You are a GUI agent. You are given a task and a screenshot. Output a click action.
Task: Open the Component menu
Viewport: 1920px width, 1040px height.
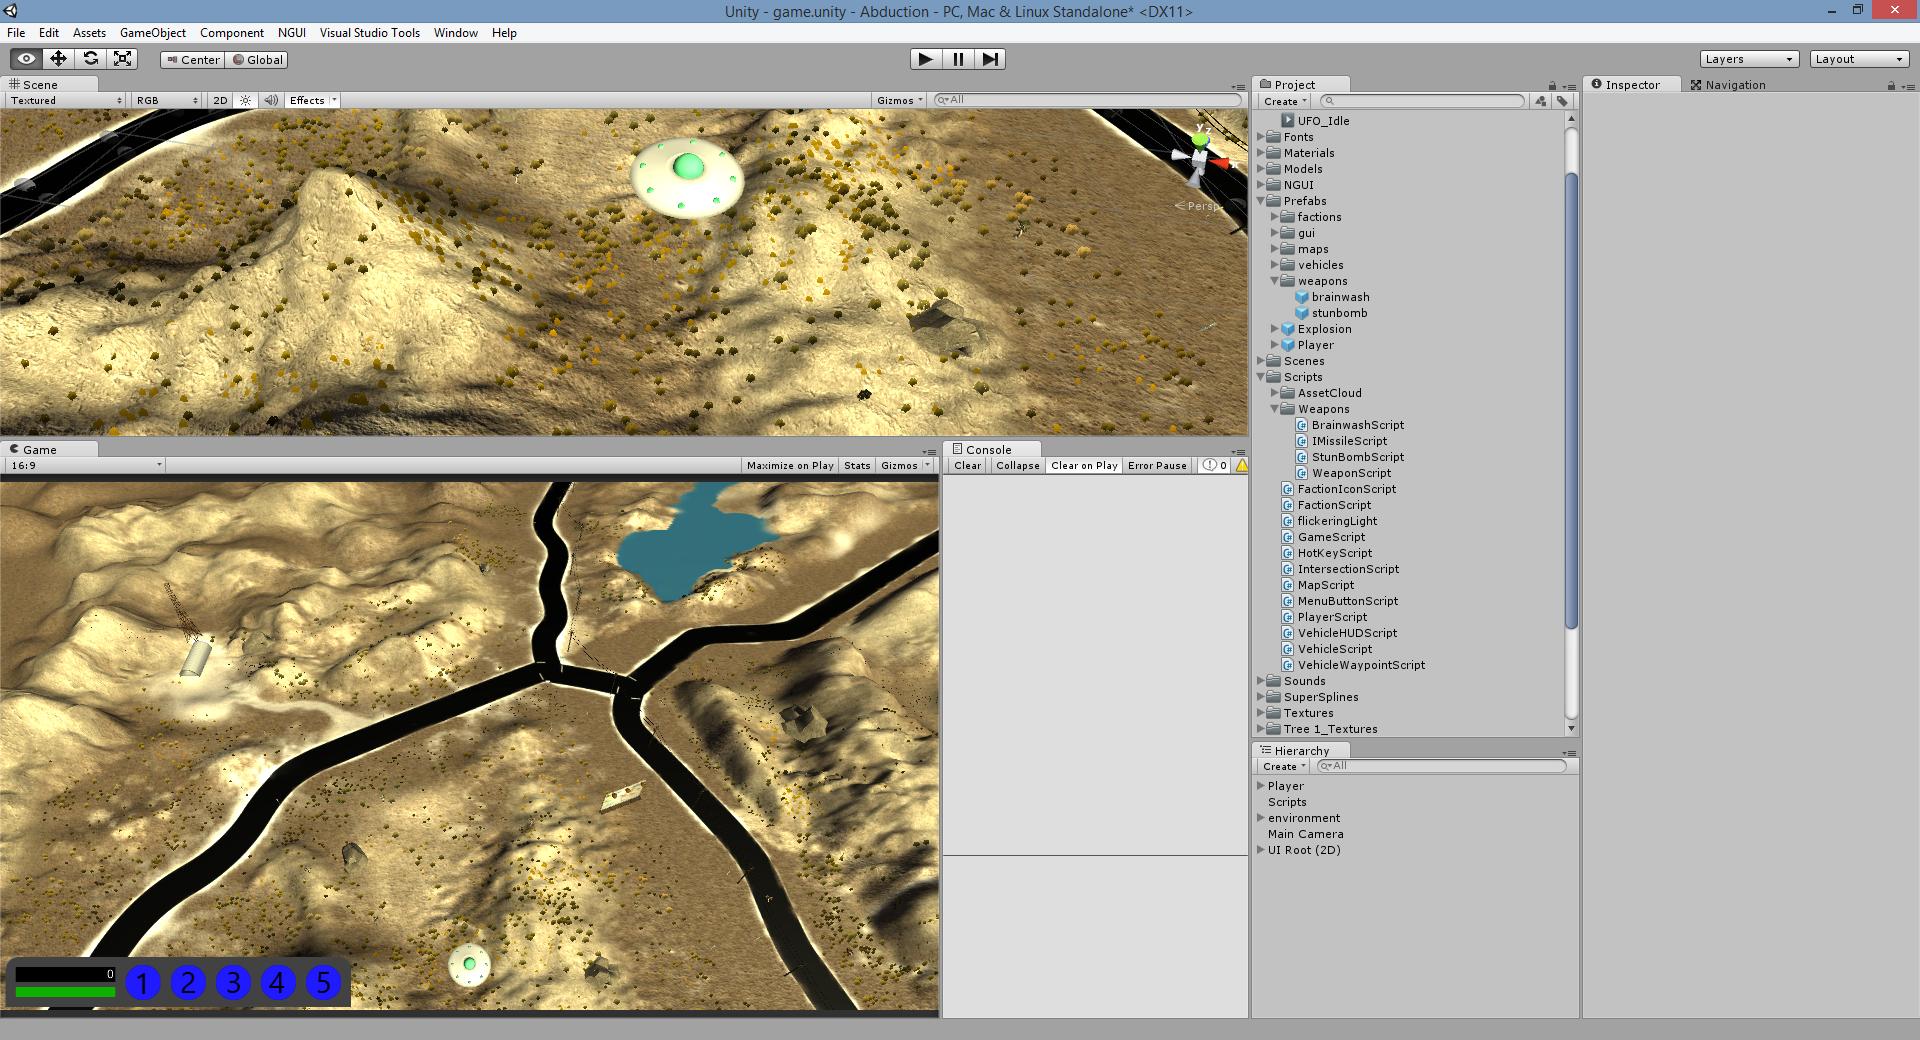[231, 33]
